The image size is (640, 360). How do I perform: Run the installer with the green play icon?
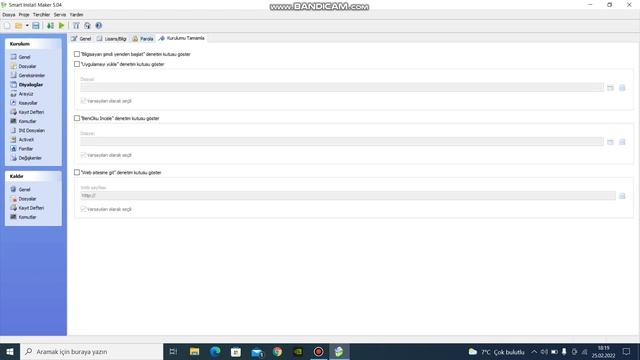(61, 26)
